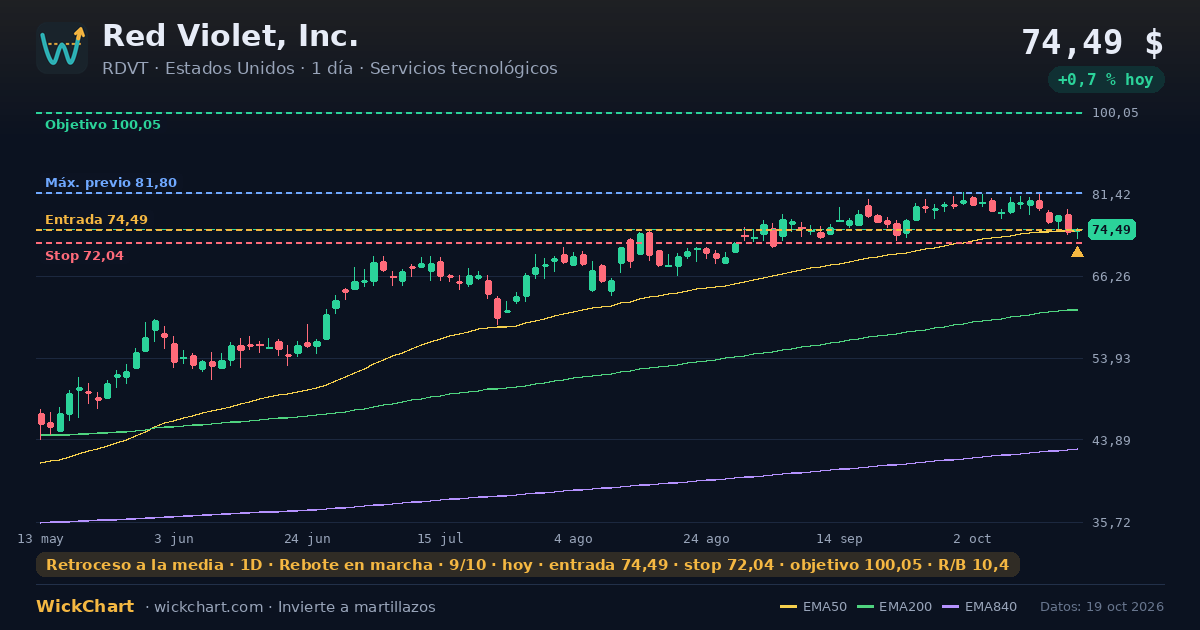Click the Red Violet, Inc. title

pyautogui.click(x=230, y=36)
